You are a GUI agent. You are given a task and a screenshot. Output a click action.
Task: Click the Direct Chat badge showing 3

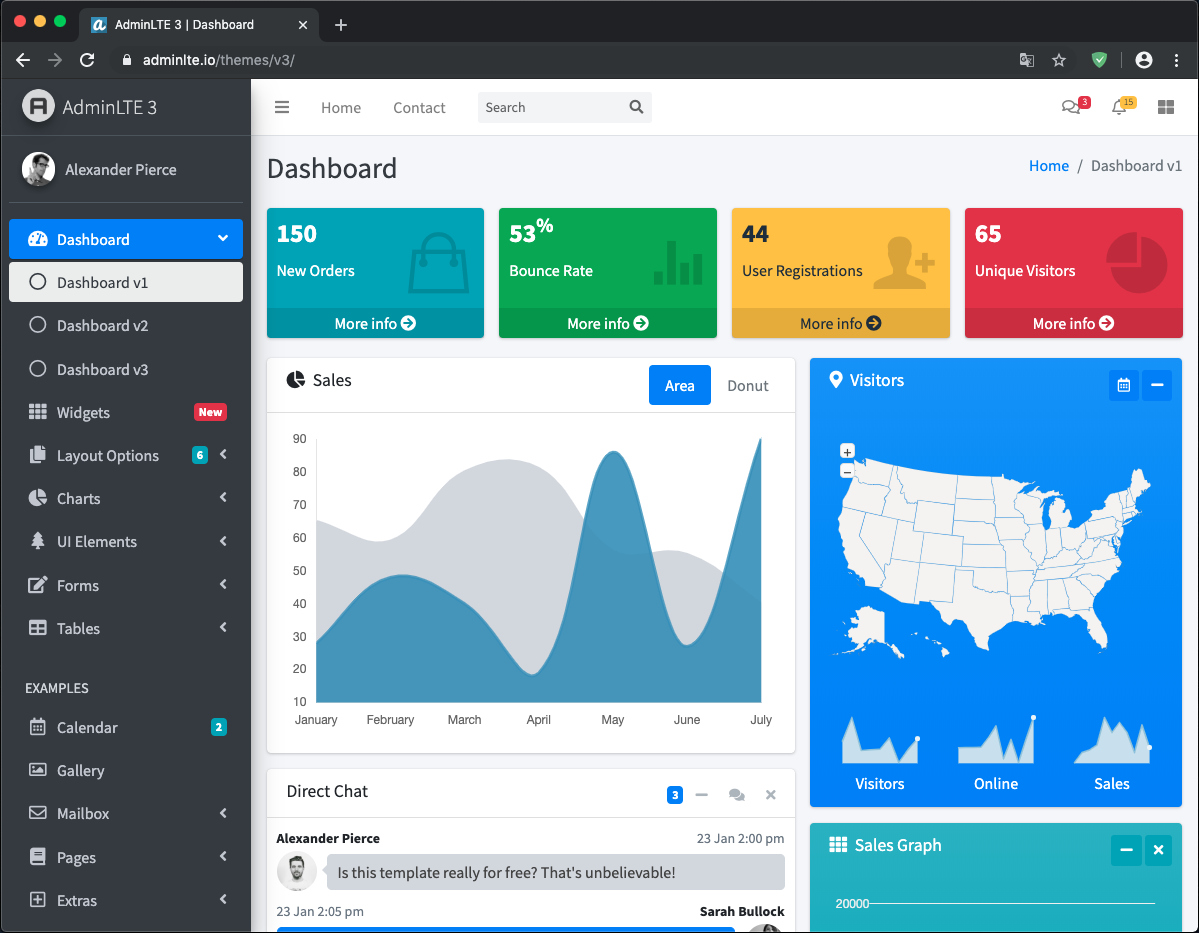(x=674, y=795)
